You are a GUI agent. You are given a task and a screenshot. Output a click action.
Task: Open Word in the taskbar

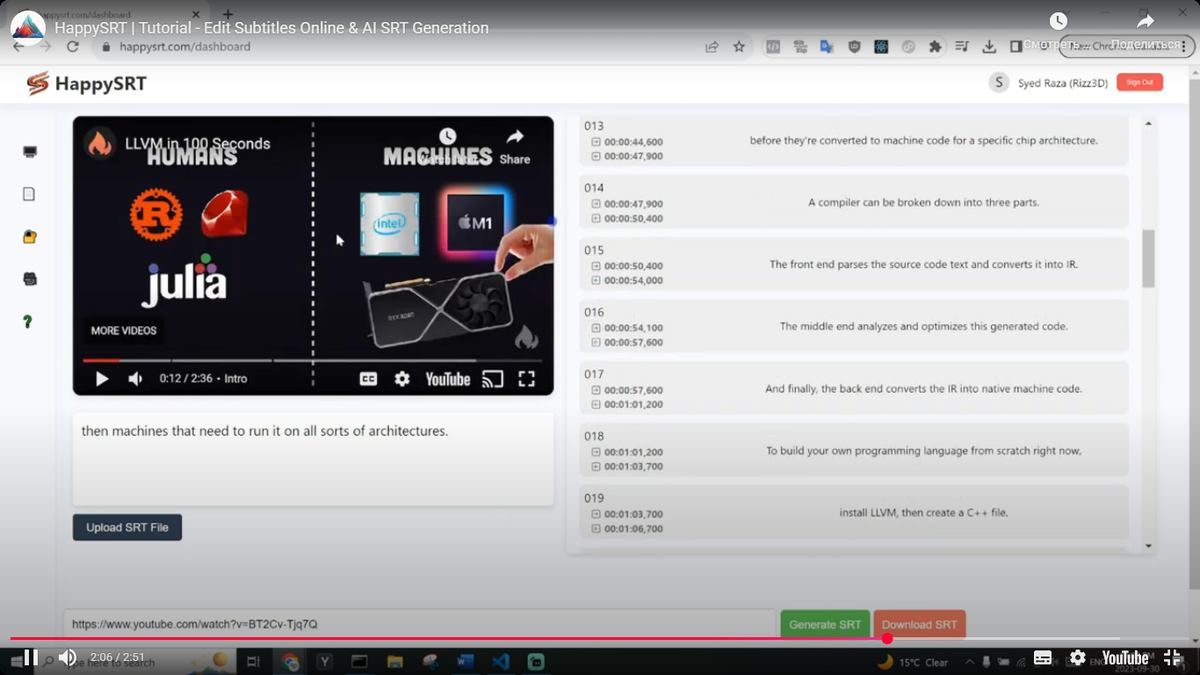click(465, 662)
